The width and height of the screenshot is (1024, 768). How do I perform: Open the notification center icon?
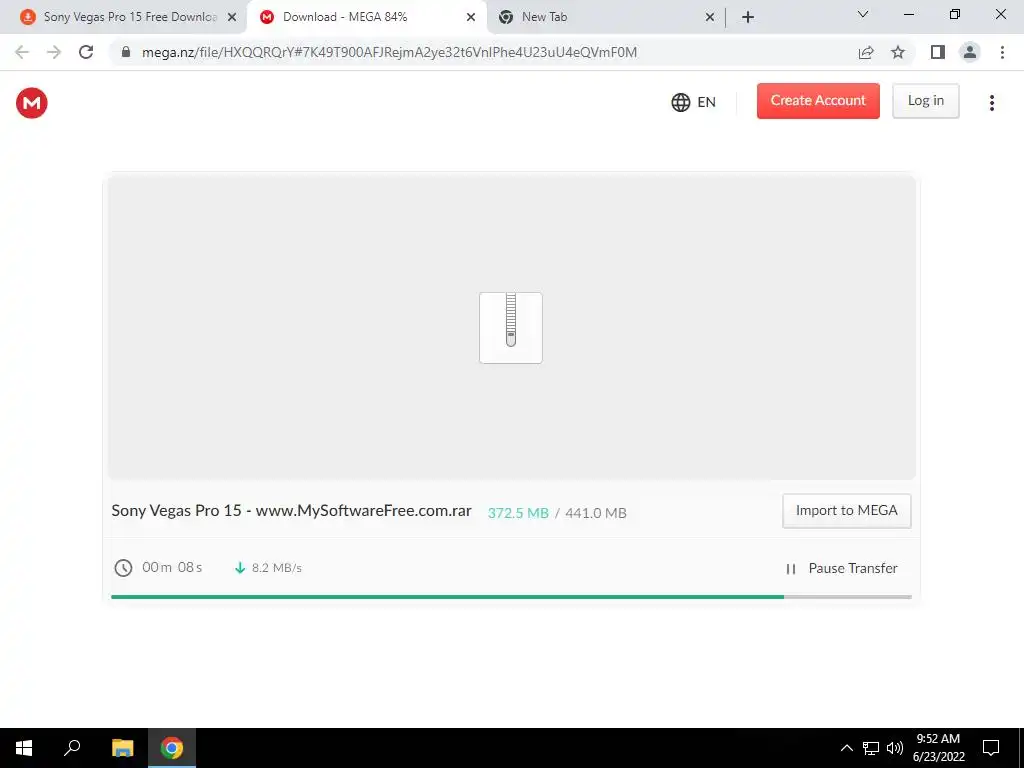(x=991, y=748)
